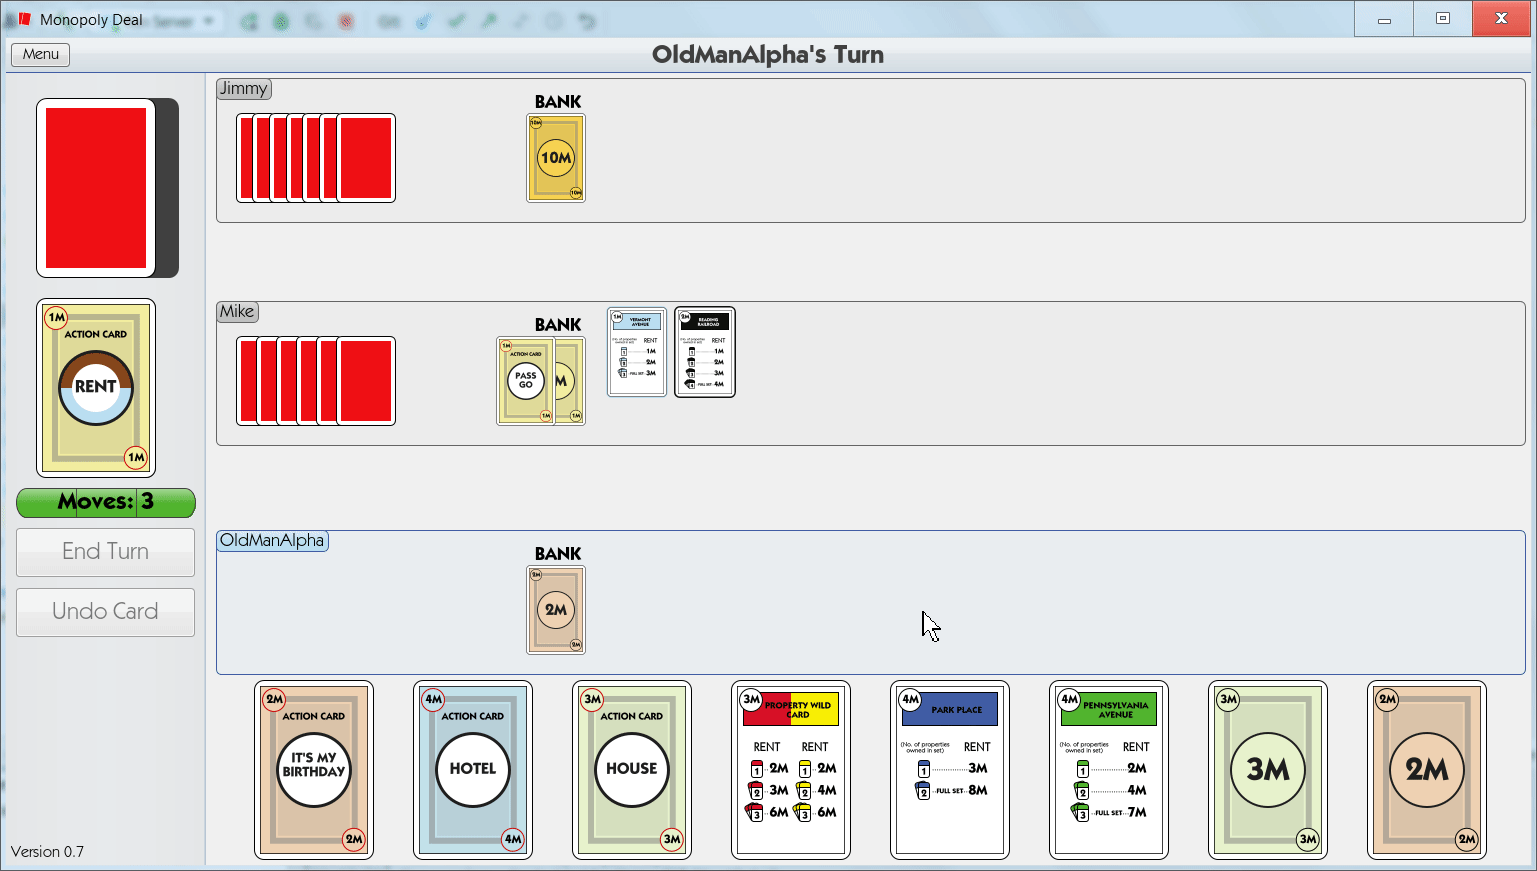Minimize the Monopoly Deal window
Viewport: 1537px width, 871px height.
pos(1384,18)
